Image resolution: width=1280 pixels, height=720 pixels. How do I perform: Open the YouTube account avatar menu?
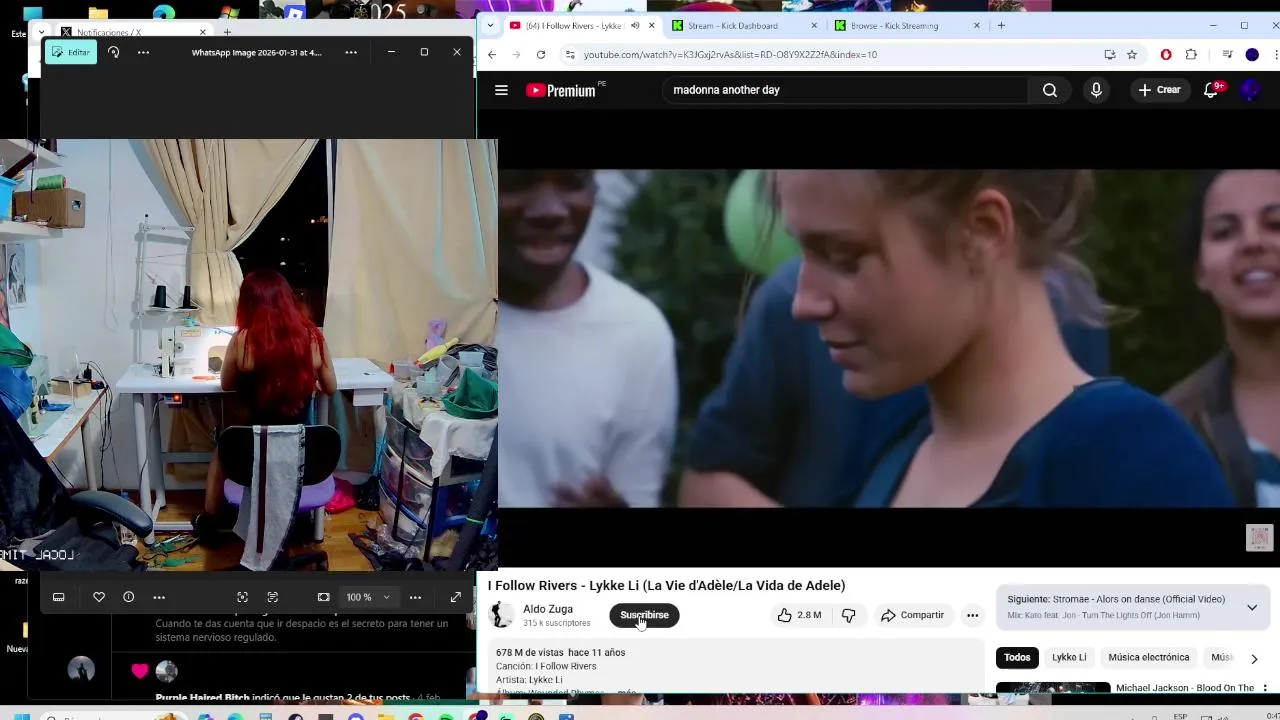pyautogui.click(x=1250, y=90)
